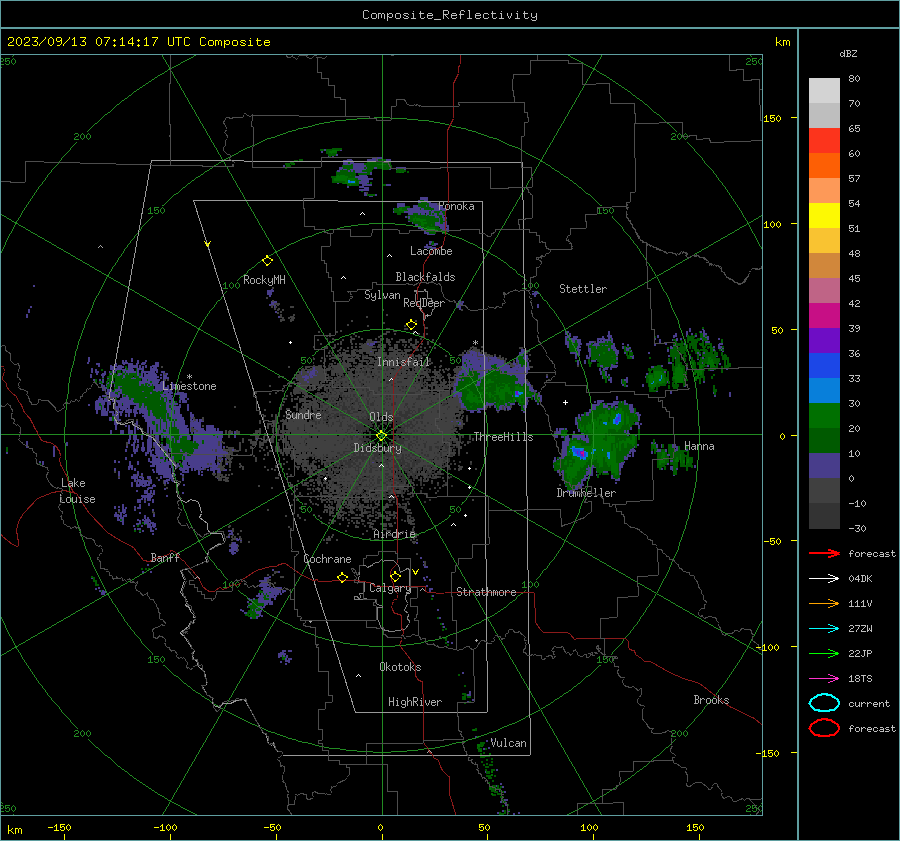Click the Okotoks label
This screenshot has height=841, width=900.
pyautogui.click(x=400, y=666)
